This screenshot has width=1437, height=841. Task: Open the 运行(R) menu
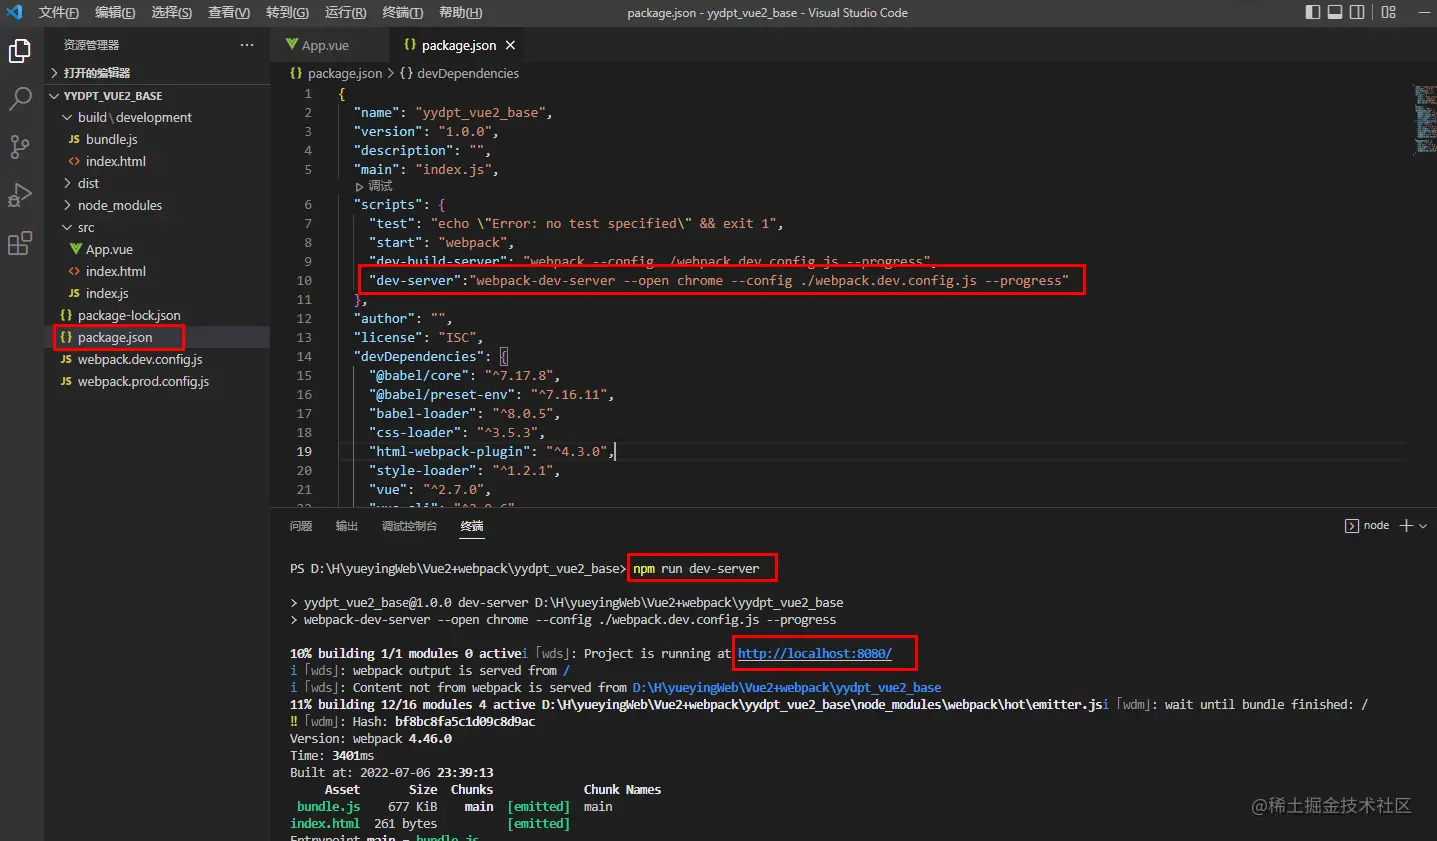(x=345, y=12)
